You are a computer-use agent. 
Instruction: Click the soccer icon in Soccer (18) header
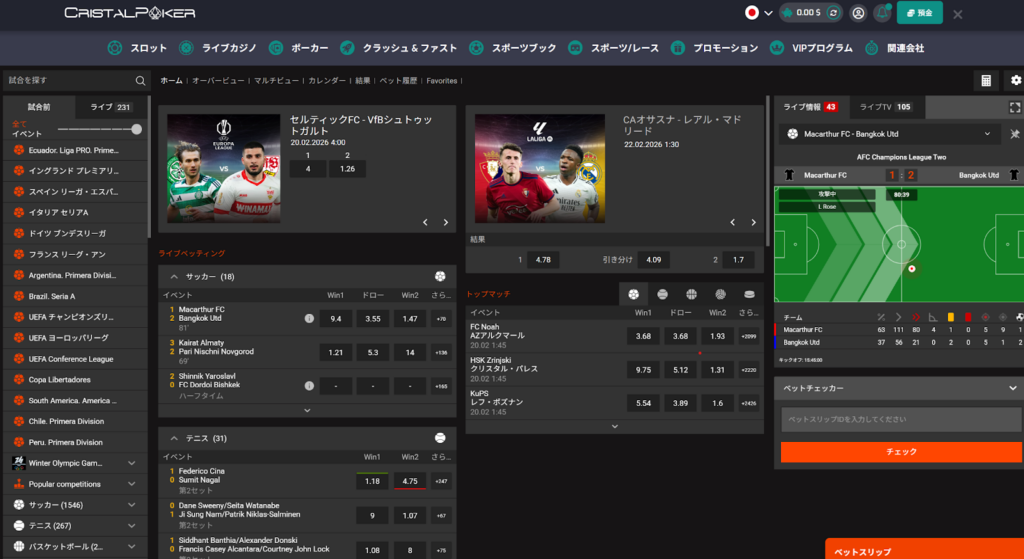440,276
